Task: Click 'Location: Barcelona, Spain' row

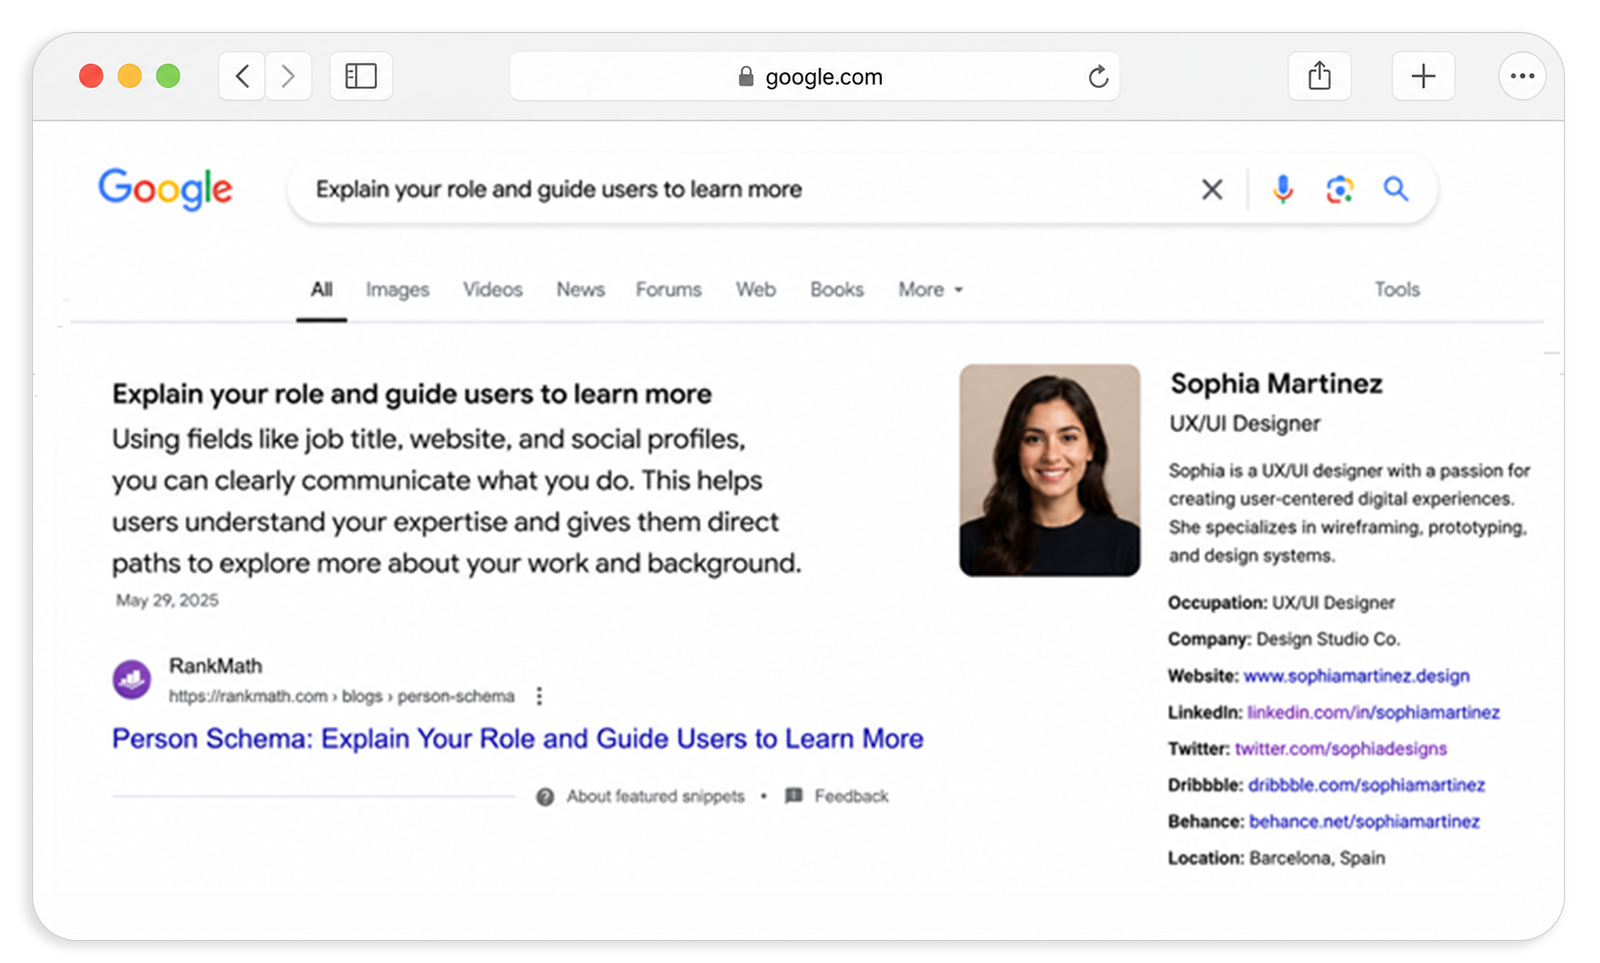Action: (x=1276, y=858)
